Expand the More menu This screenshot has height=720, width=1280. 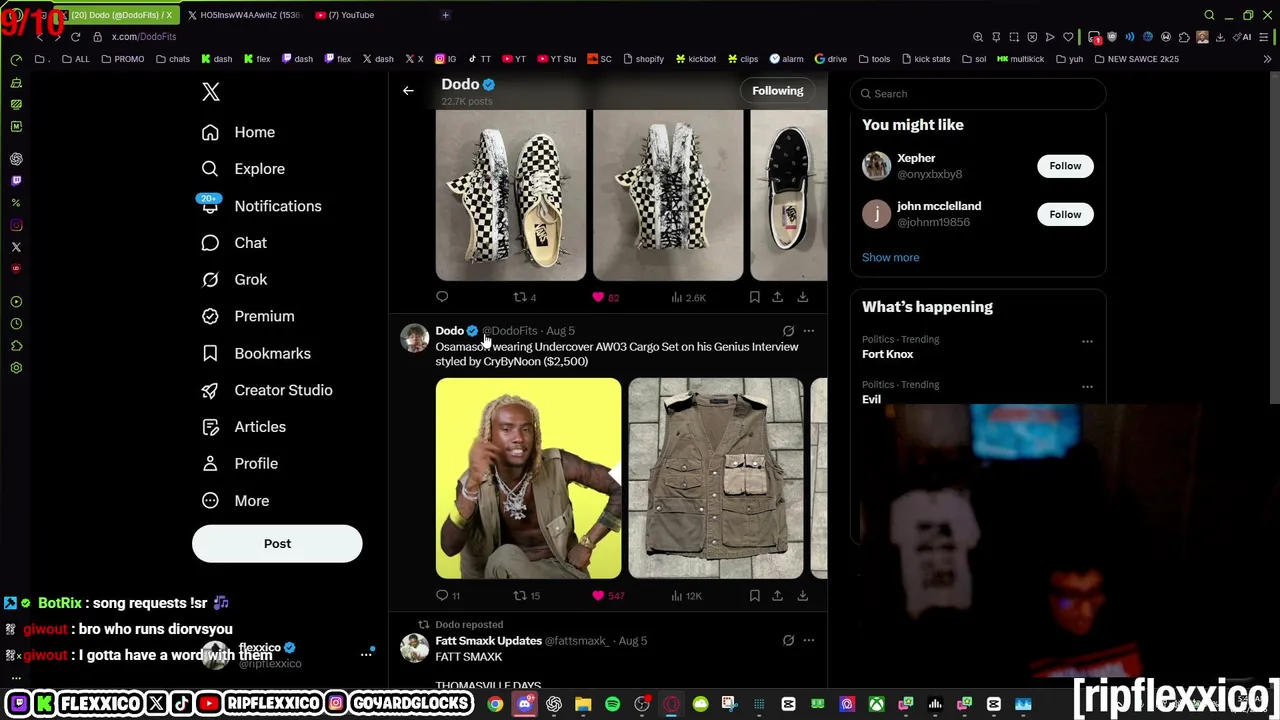coord(235,501)
